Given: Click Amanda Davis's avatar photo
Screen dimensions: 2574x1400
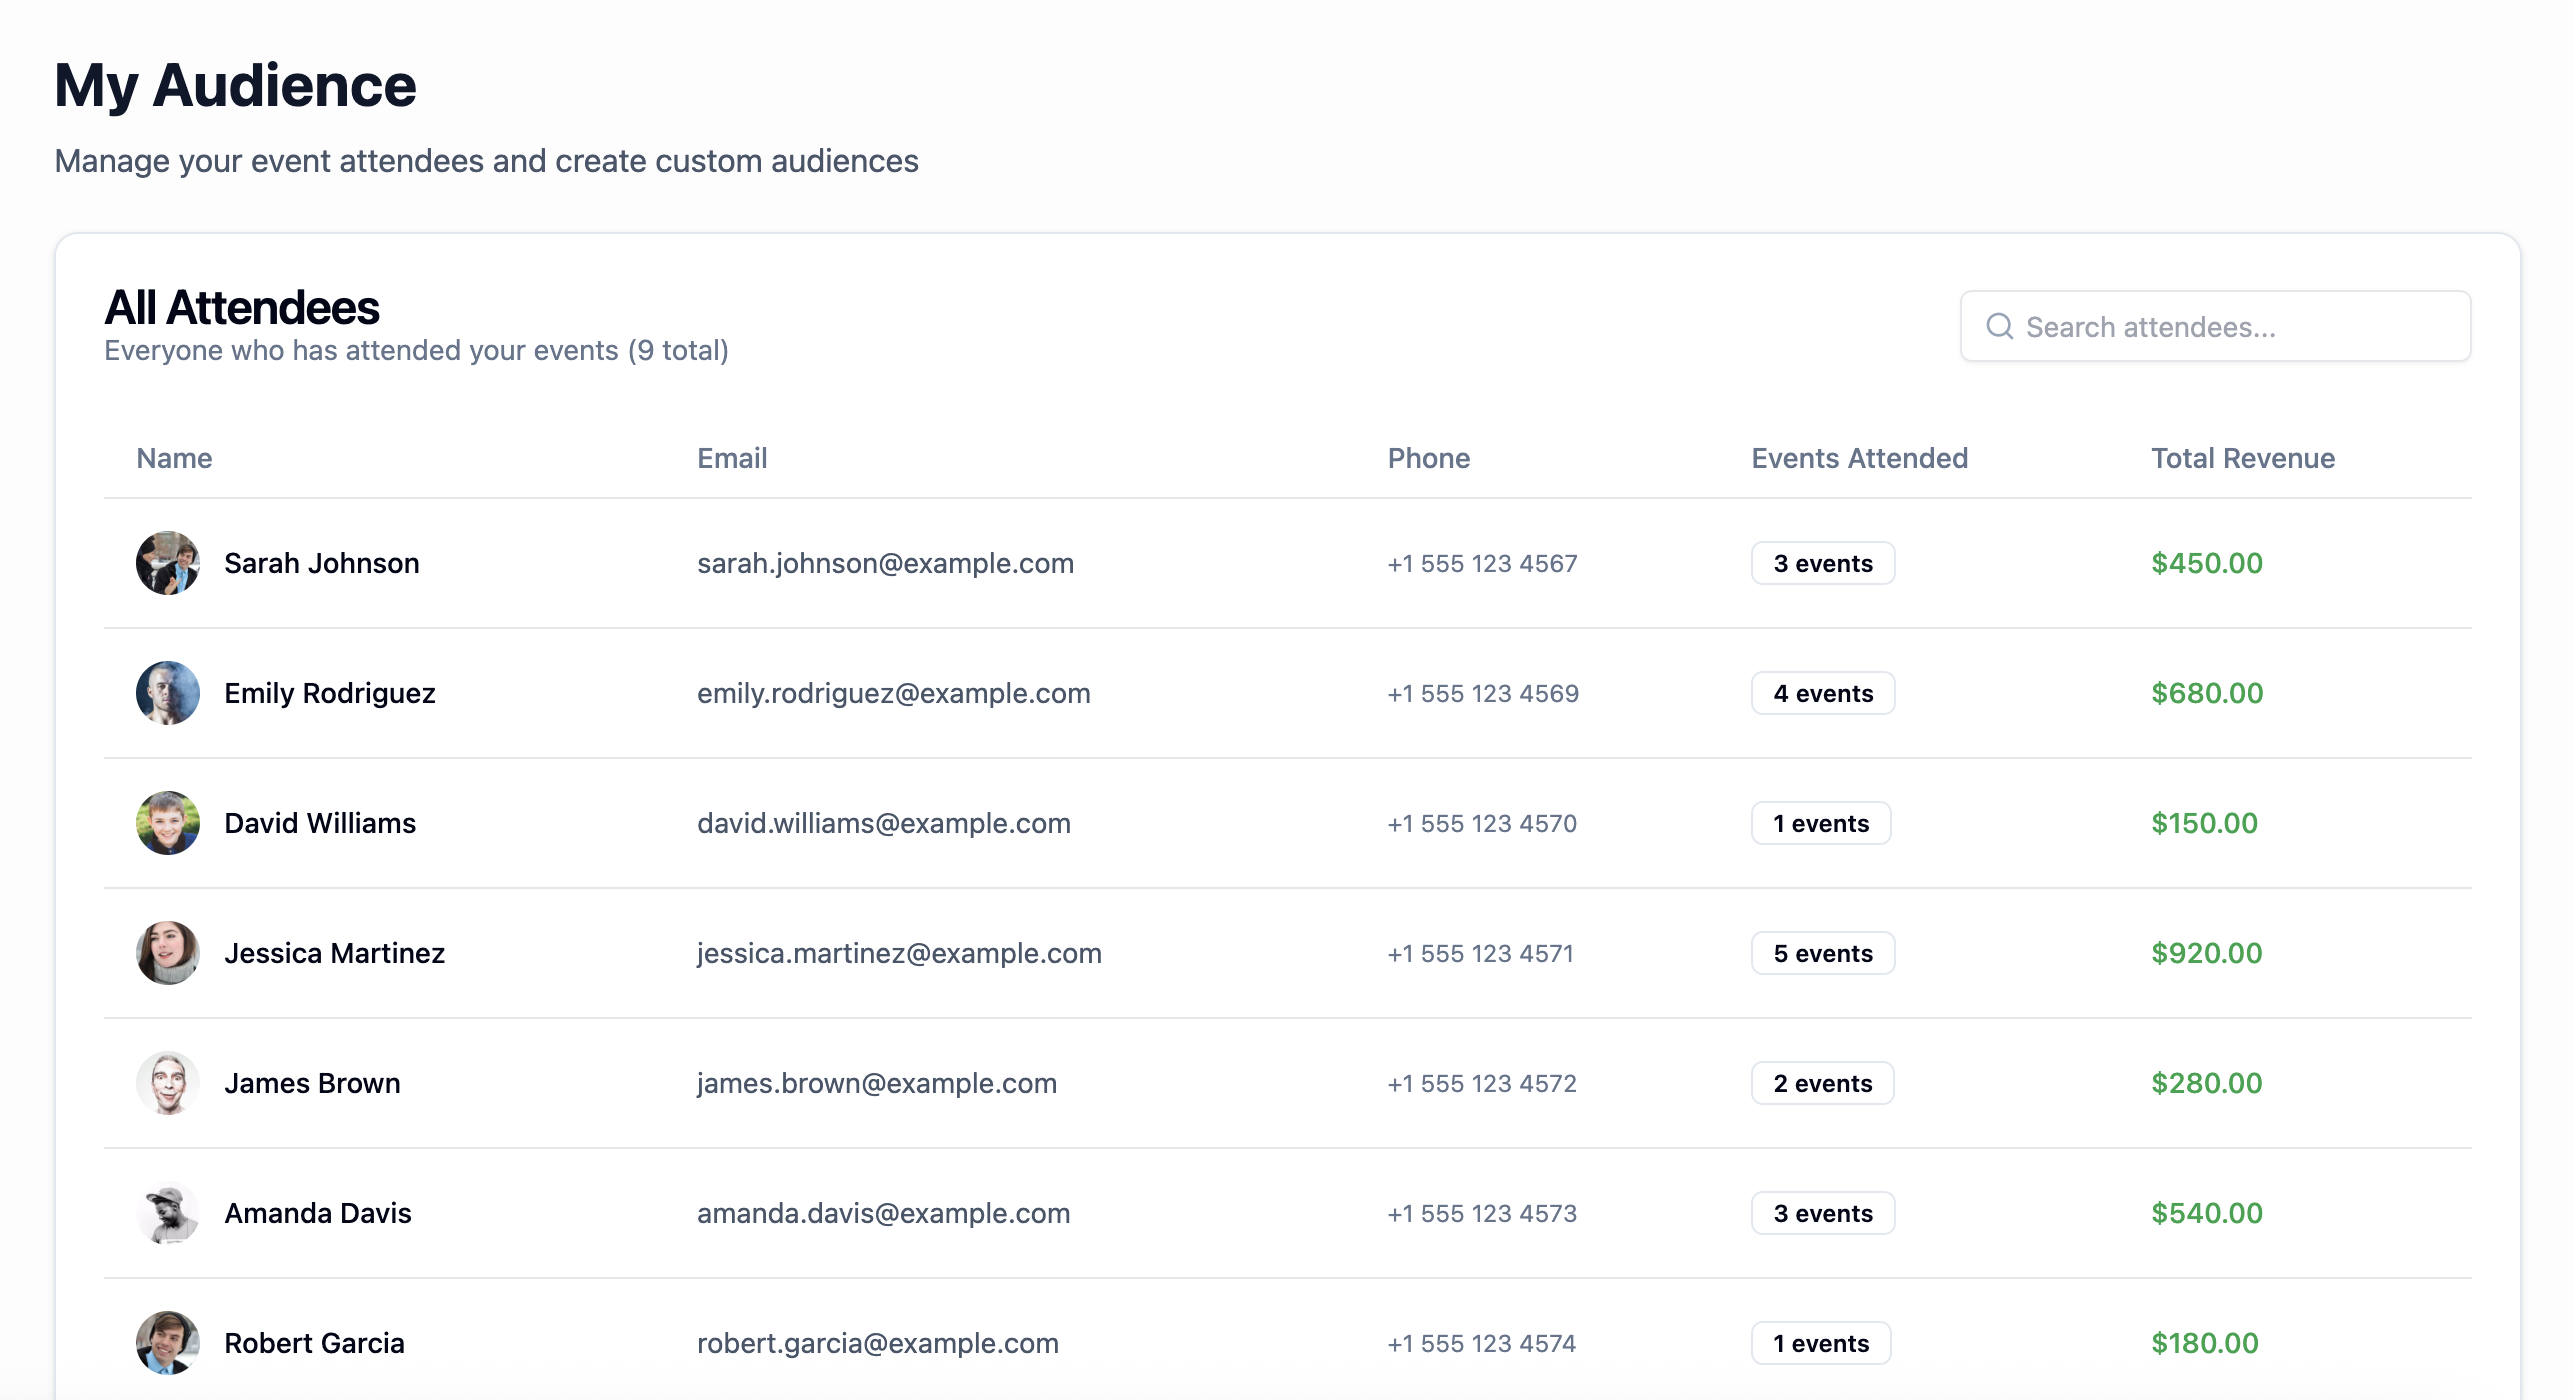Looking at the screenshot, I should tap(168, 1213).
